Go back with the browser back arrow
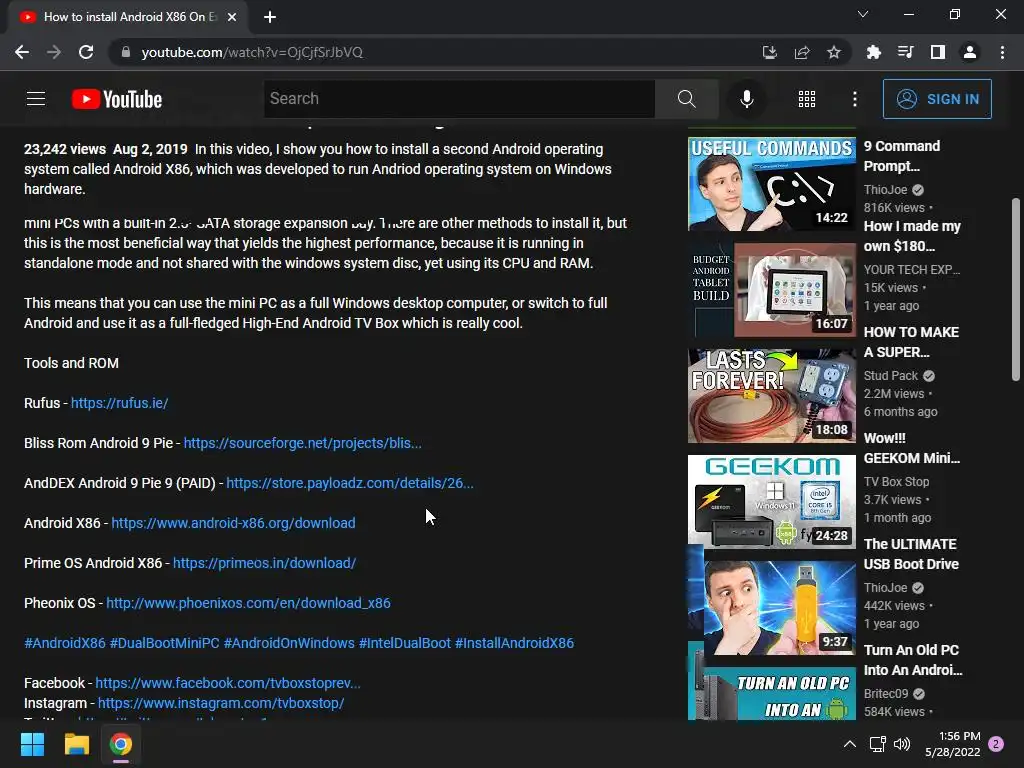 (x=22, y=52)
